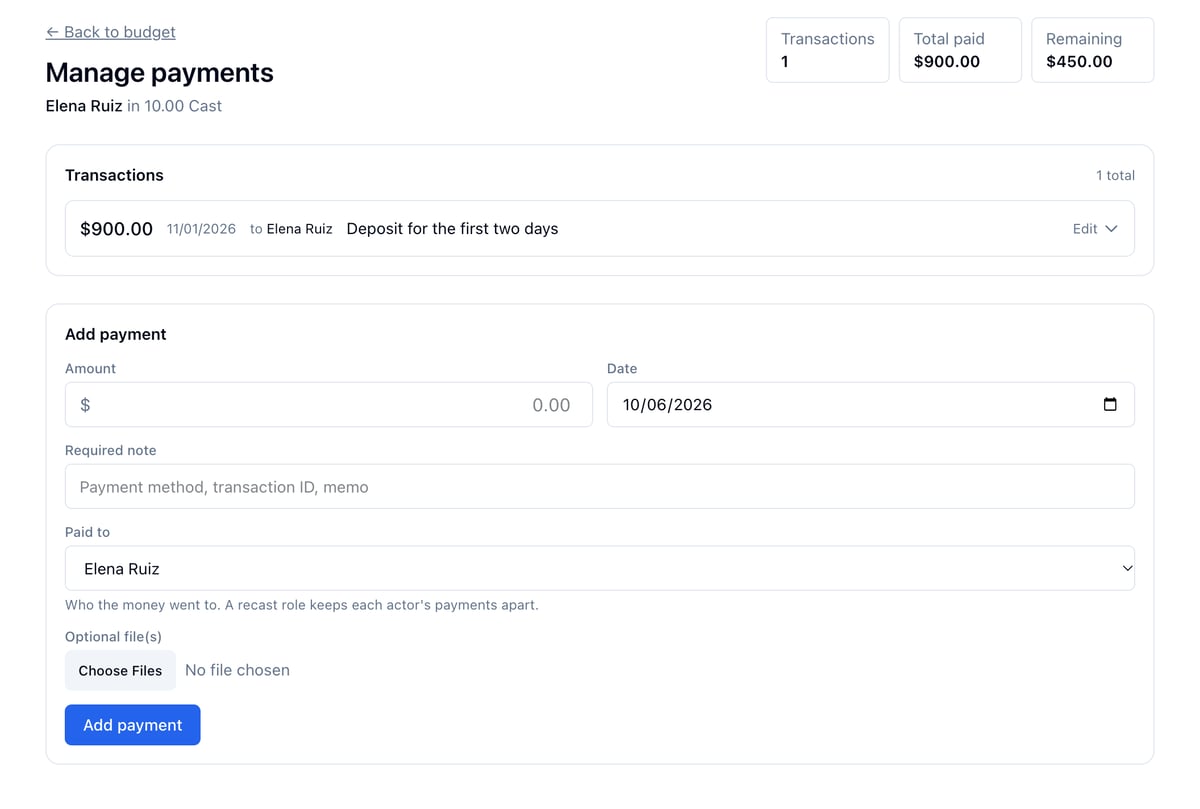This screenshot has width=1200, height=809.
Task: Click the 'Optional file(s)' label
Action: point(113,637)
